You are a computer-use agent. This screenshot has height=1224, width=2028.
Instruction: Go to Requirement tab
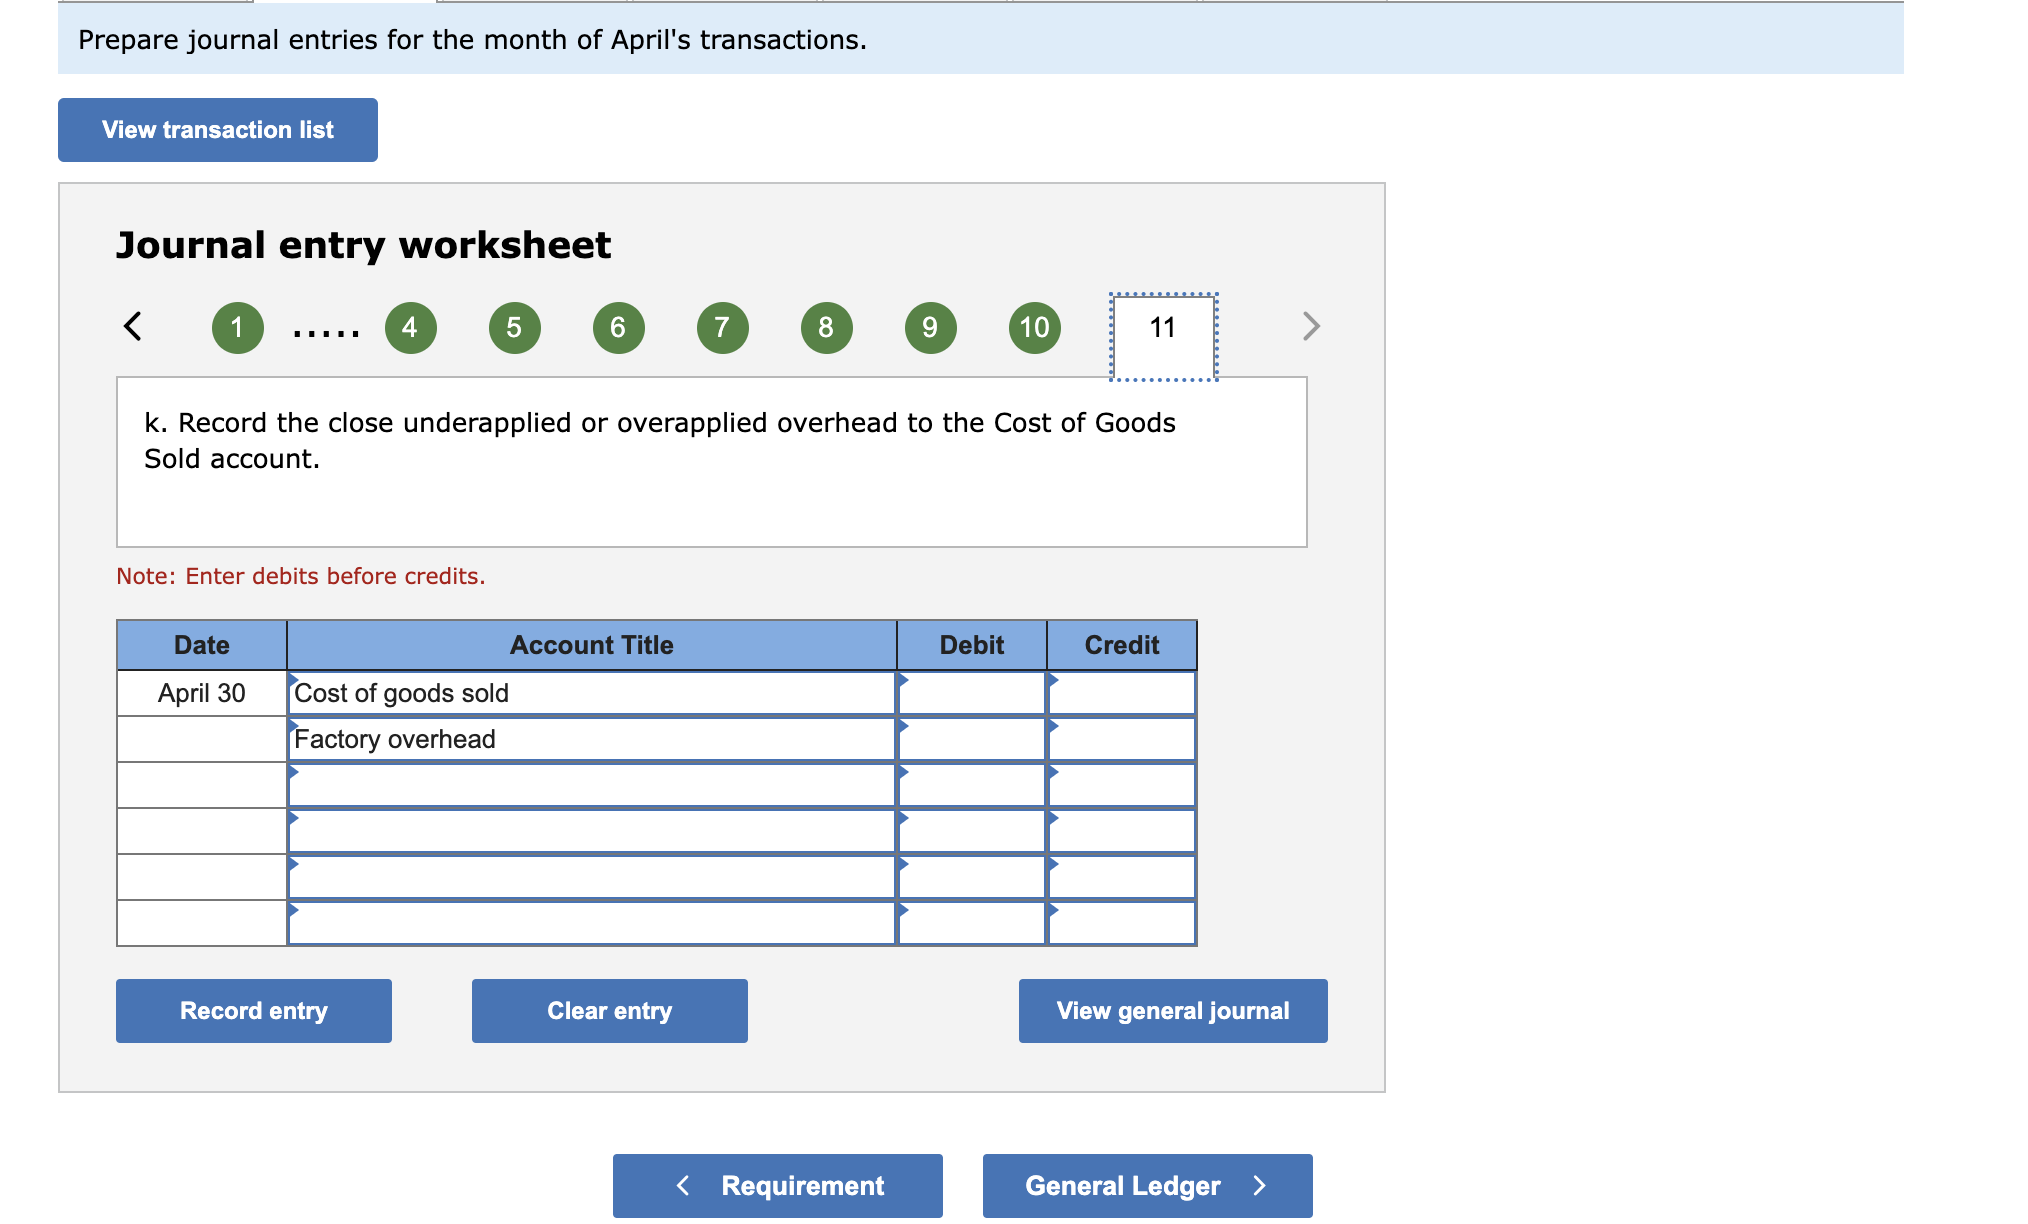tap(777, 1185)
